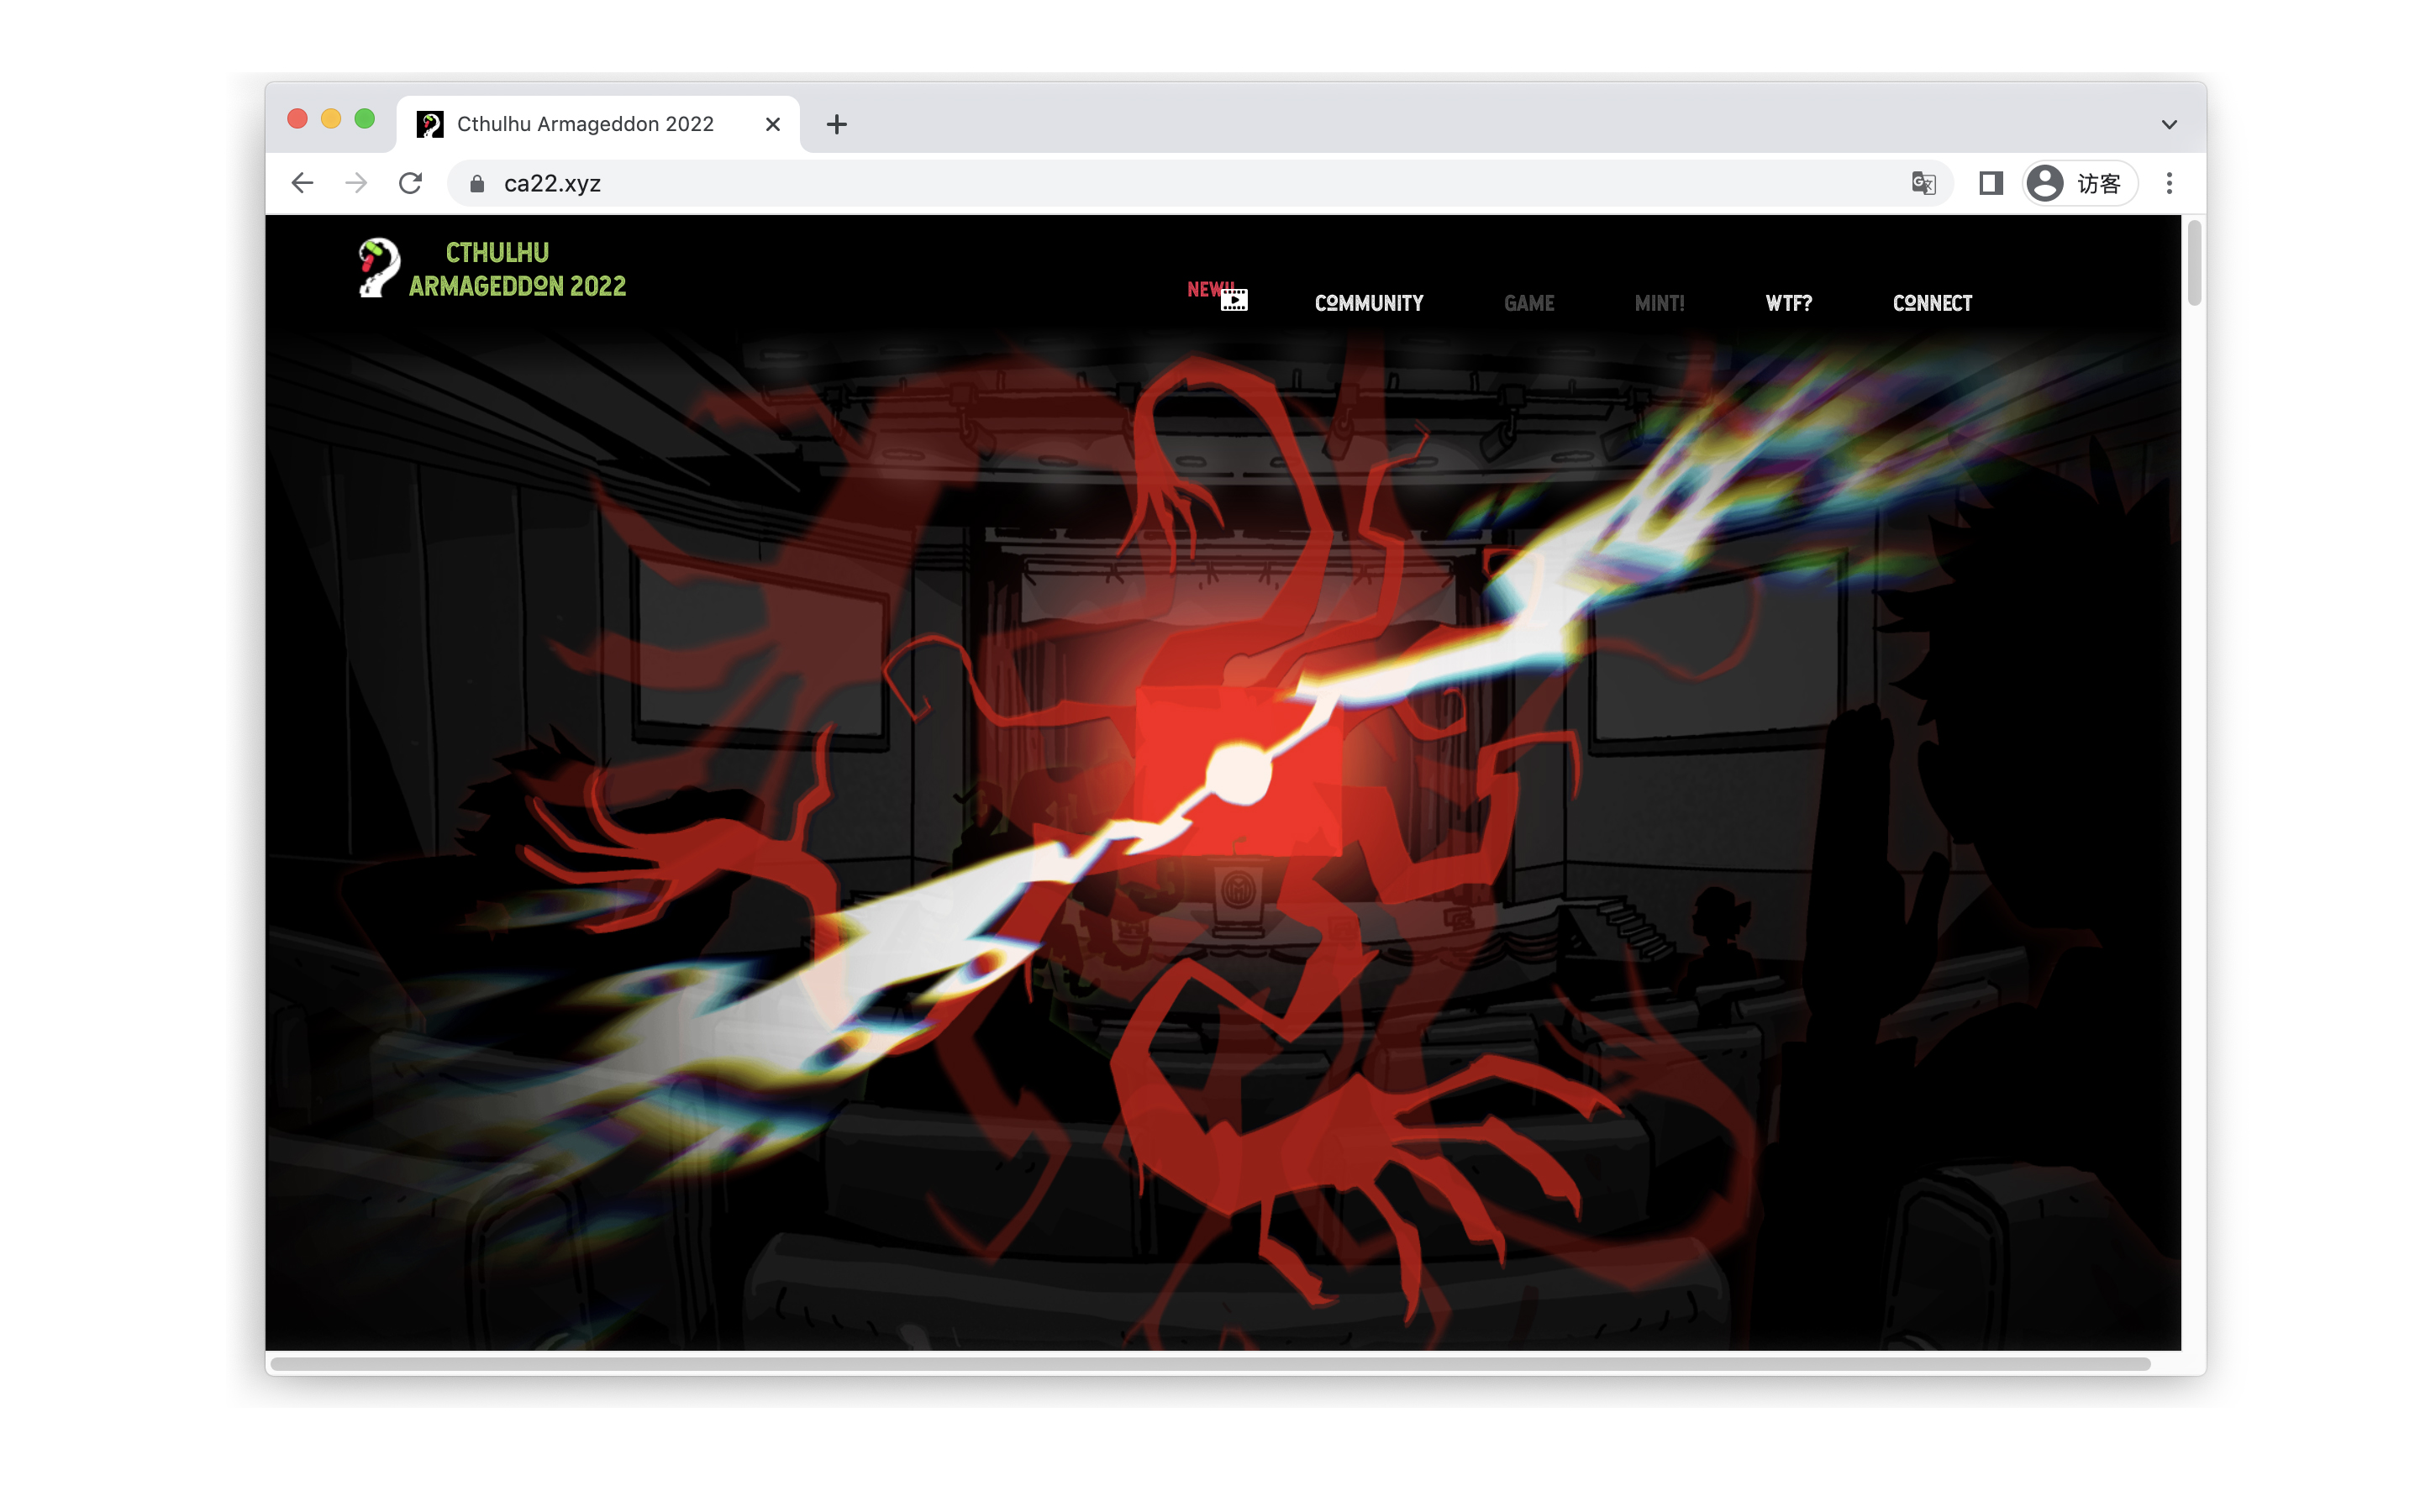Close the Cthulhu Armageddon 2022 tab
Screen dimensions: 2420x1512
(x=772, y=124)
